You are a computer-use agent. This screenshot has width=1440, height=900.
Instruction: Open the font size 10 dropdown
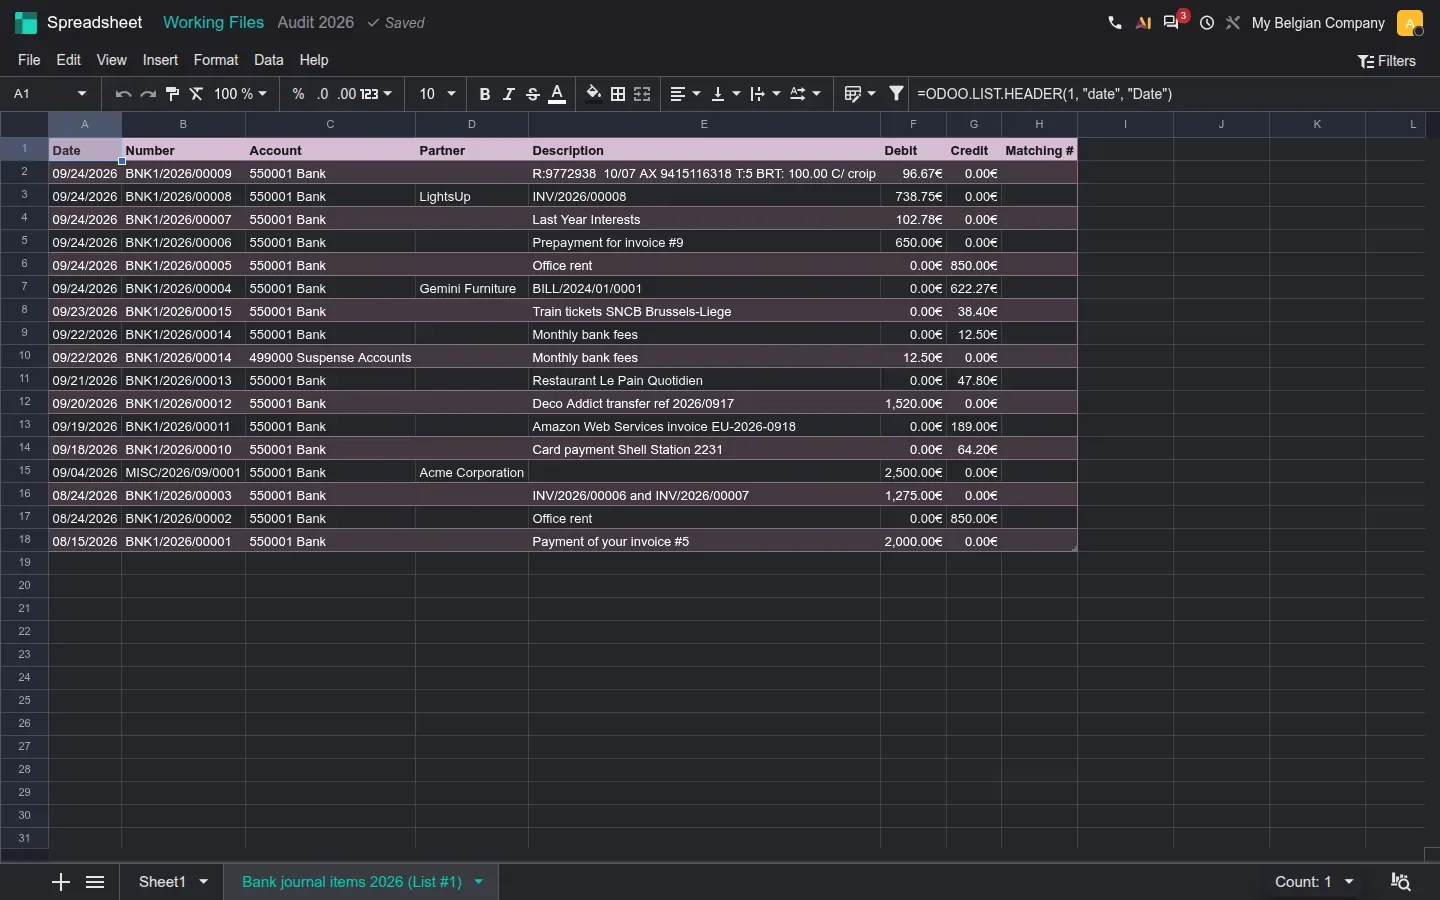(x=437, y=94)
